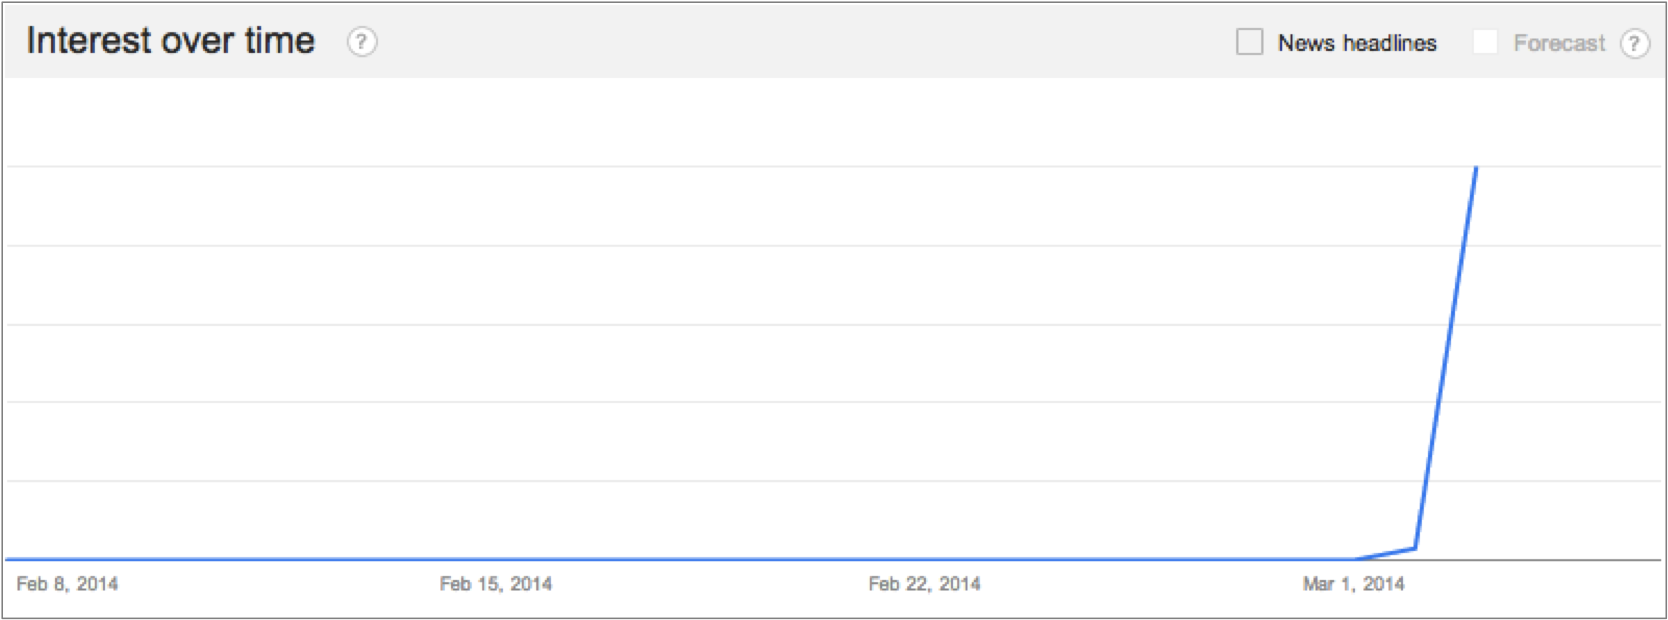Click the midpoint of the steep blue rise

point(1446,358)
